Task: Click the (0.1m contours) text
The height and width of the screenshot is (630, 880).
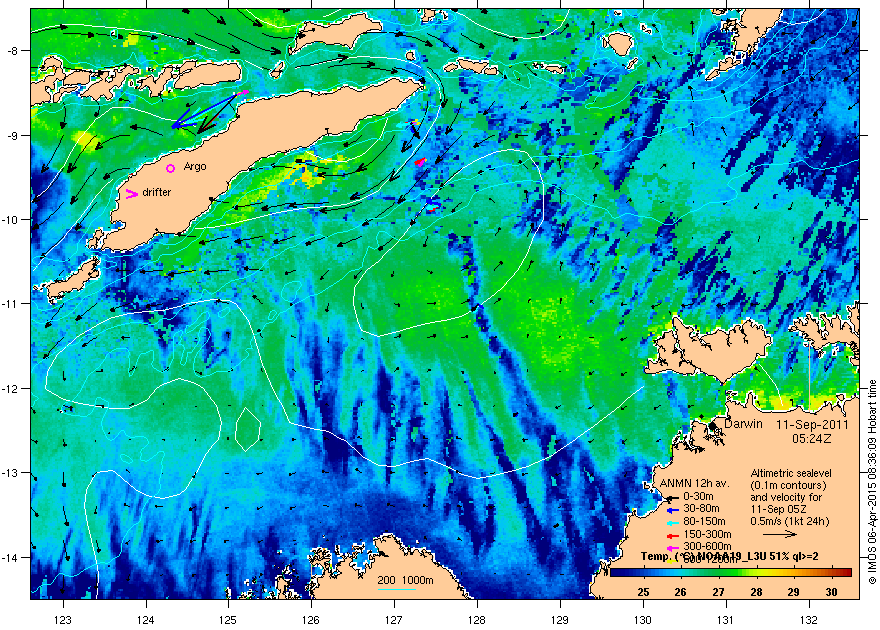Action: click(789, 485)
